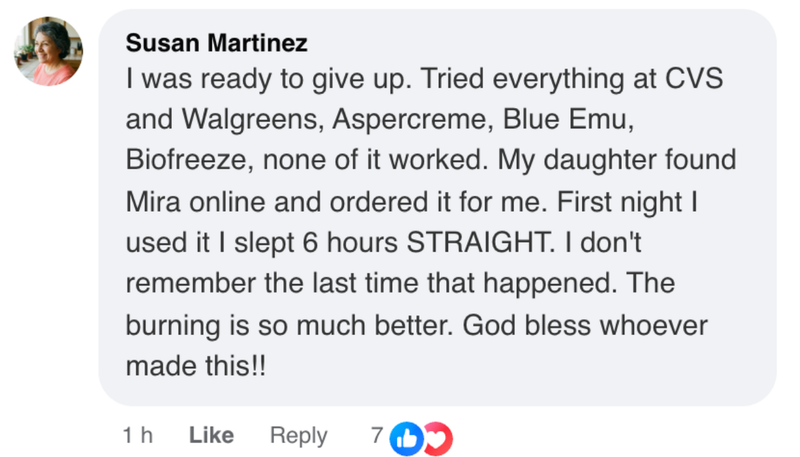The height and width of the screenshot is (457, 800).
Task: Open the Susan Martinez profile name link
Action: point(217,43)
